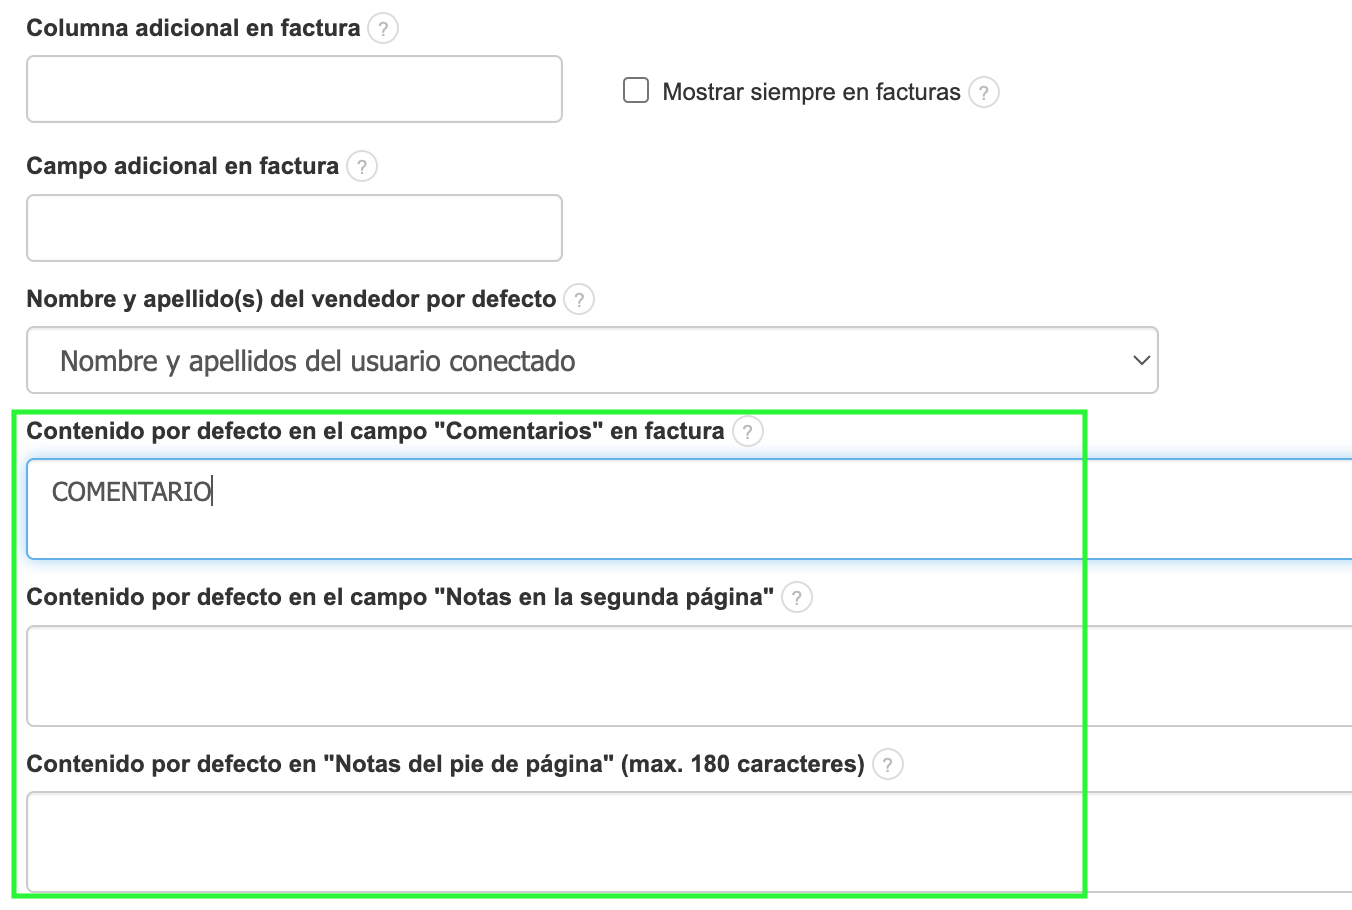Viewport: 1352px width, 910px height.
Task: Focus the Notas en la segunda página textarea
Action: point(689,676)
